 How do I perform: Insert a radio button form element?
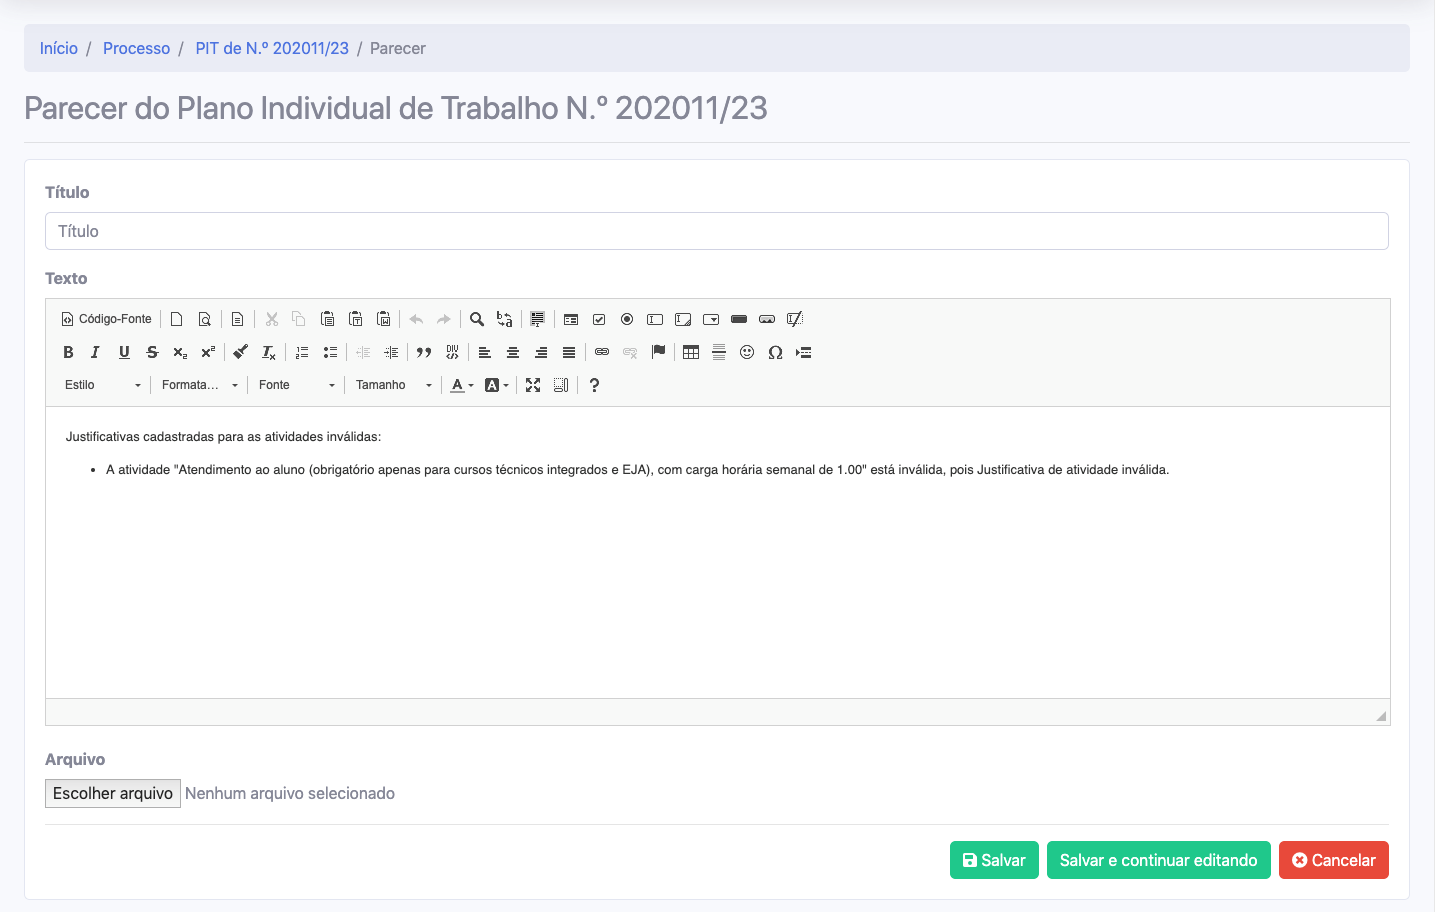[x=627, y=319]
